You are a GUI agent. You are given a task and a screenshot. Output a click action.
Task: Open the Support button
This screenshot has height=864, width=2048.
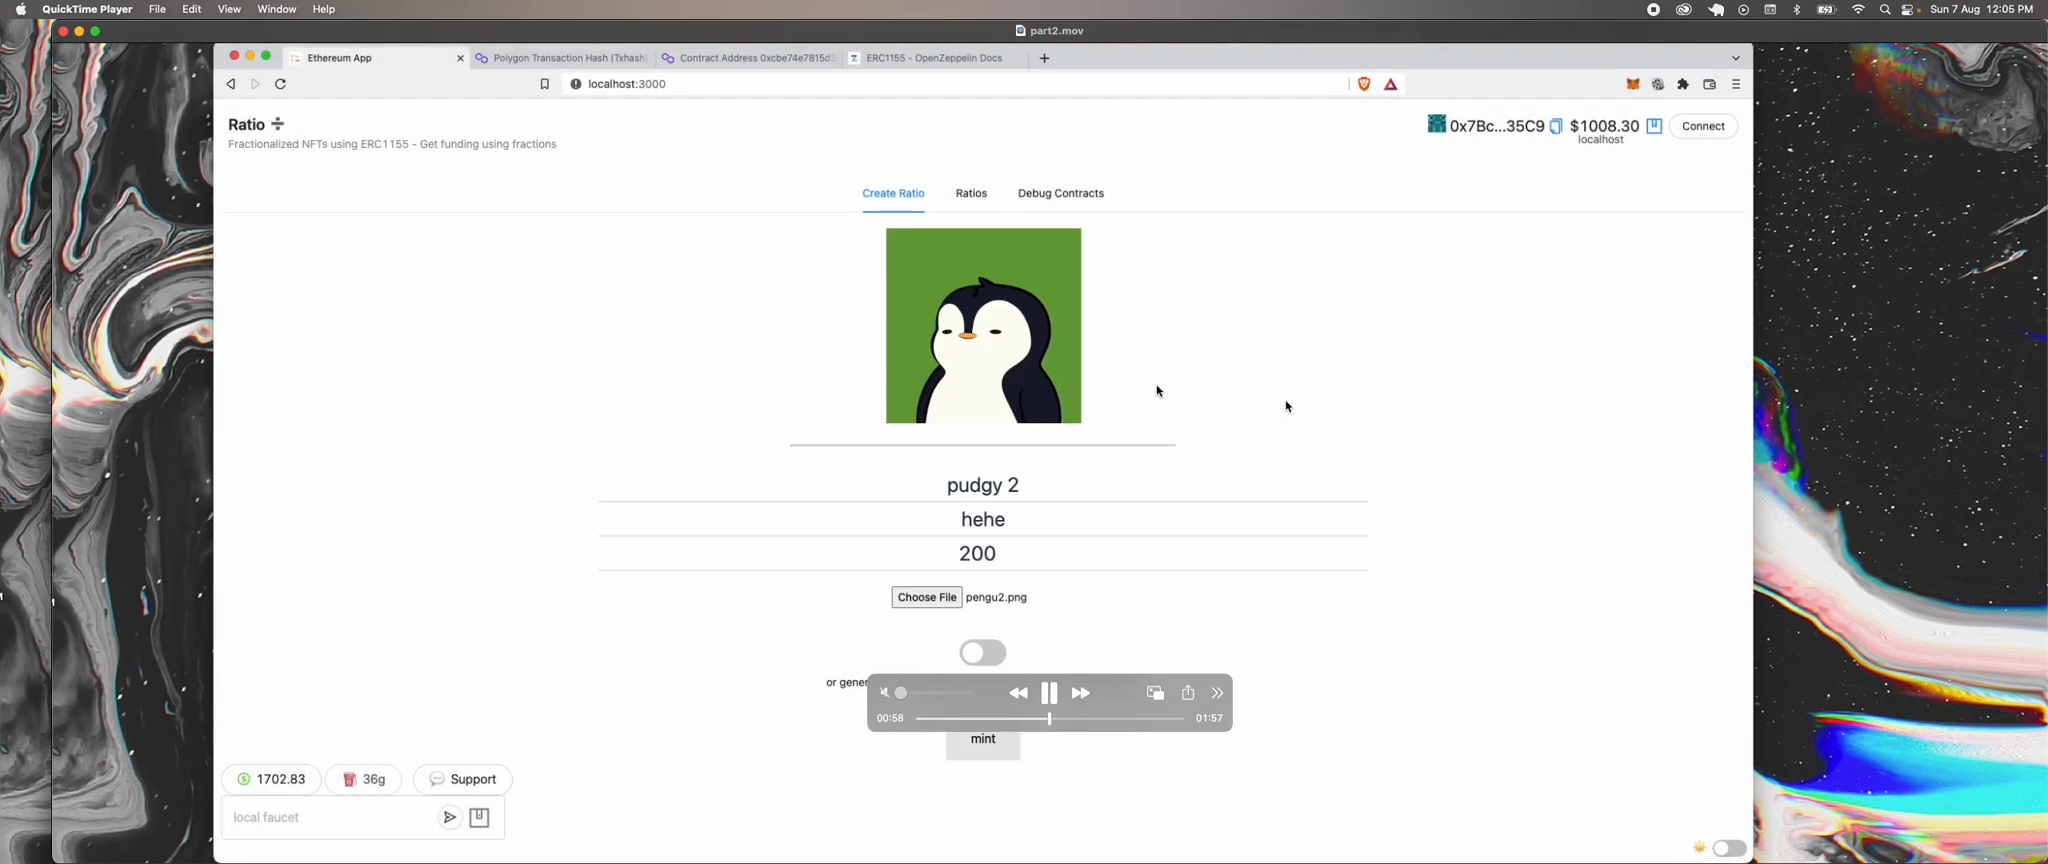pyautogui.click(x=463, y=780)
